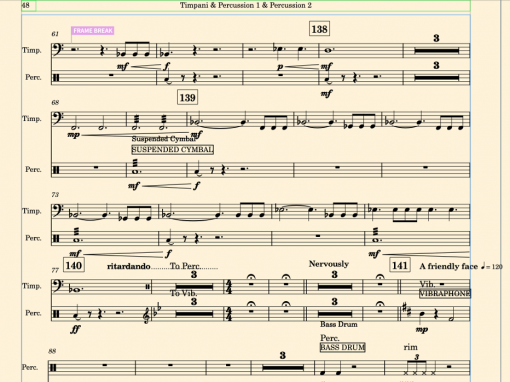The height and width of the screenshot is (382, 510).
Task: Select rehearsal mark 140
Action: click(x=74, y=265)
